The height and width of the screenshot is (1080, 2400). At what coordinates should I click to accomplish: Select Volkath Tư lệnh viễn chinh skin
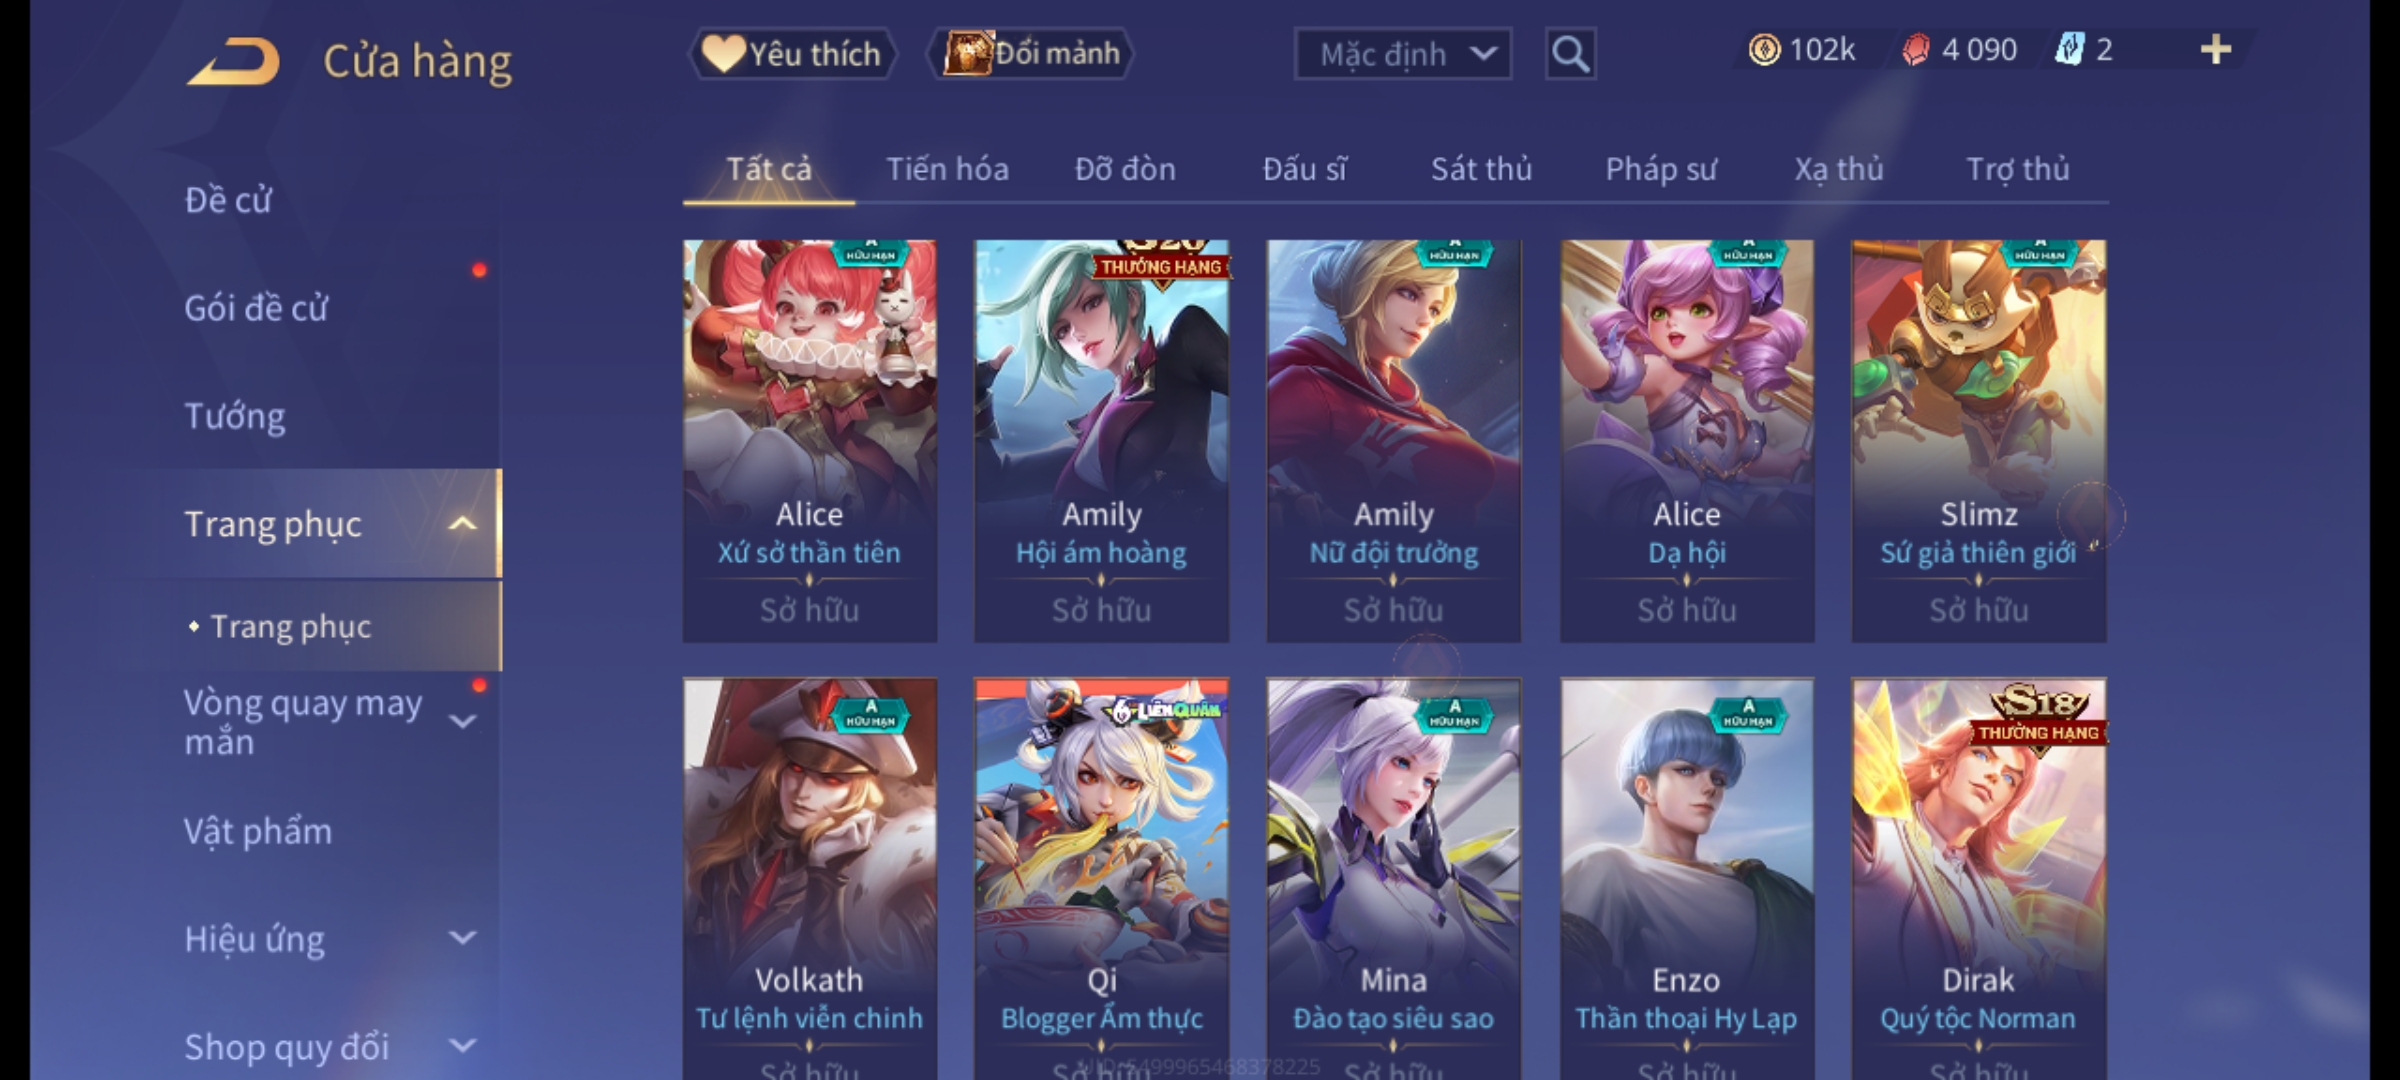810,878
